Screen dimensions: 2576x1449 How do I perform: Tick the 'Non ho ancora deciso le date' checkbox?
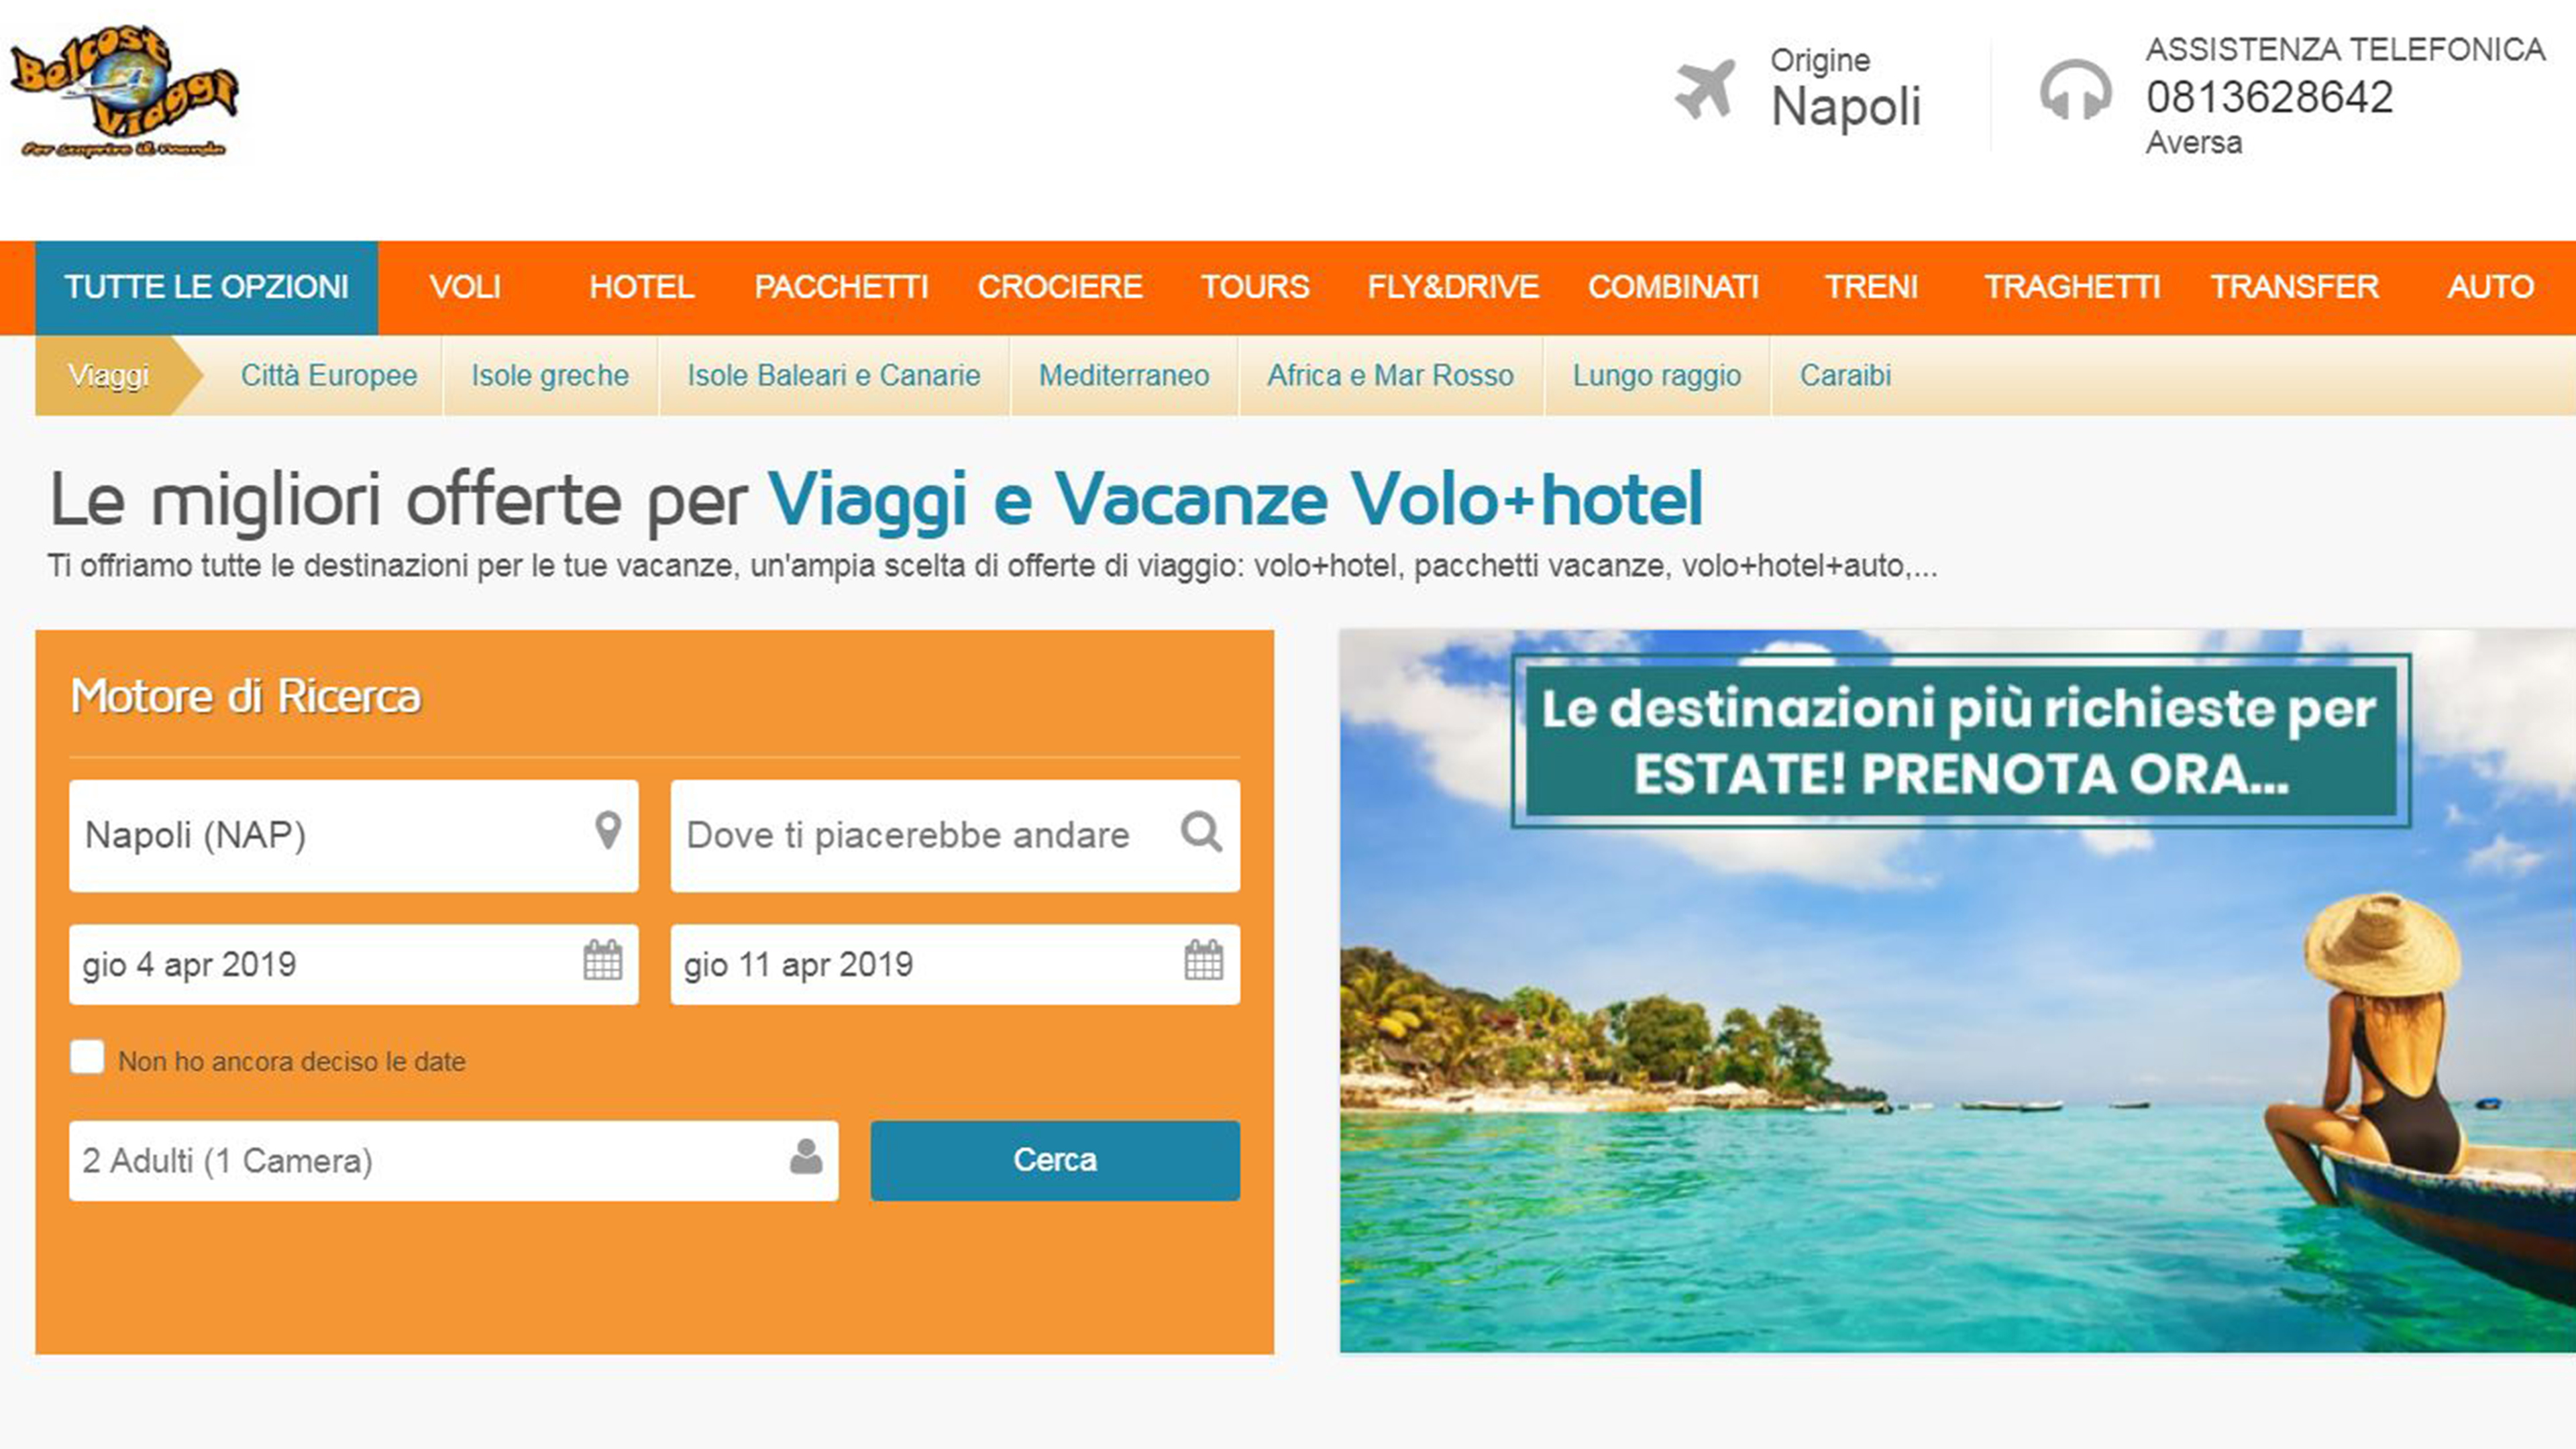point(87,1057)
